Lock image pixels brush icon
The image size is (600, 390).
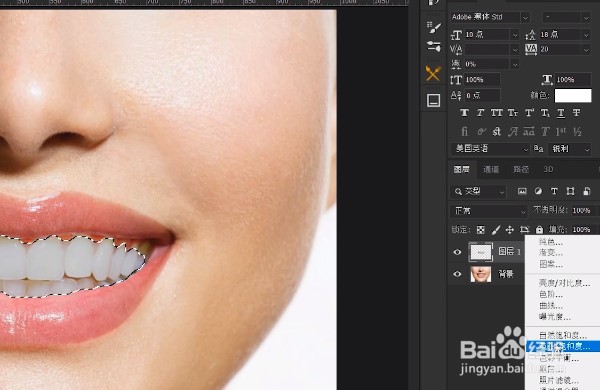pyautogui.click(x=496, y=230)
